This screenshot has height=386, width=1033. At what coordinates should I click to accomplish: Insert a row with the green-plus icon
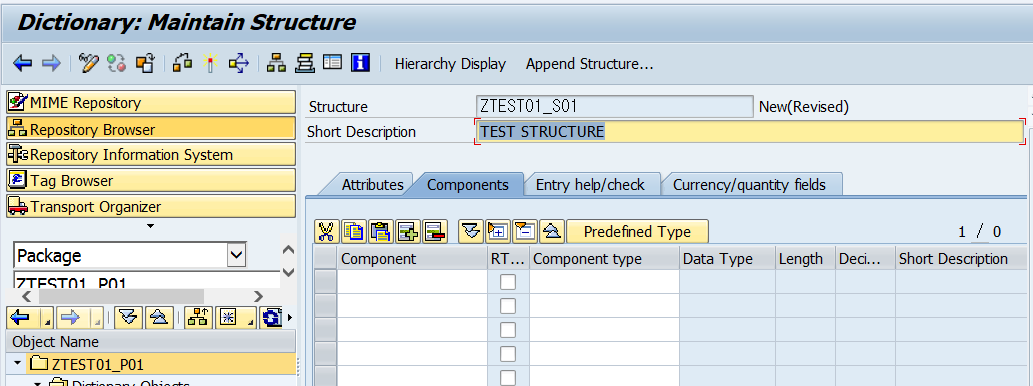pos(408,231)
